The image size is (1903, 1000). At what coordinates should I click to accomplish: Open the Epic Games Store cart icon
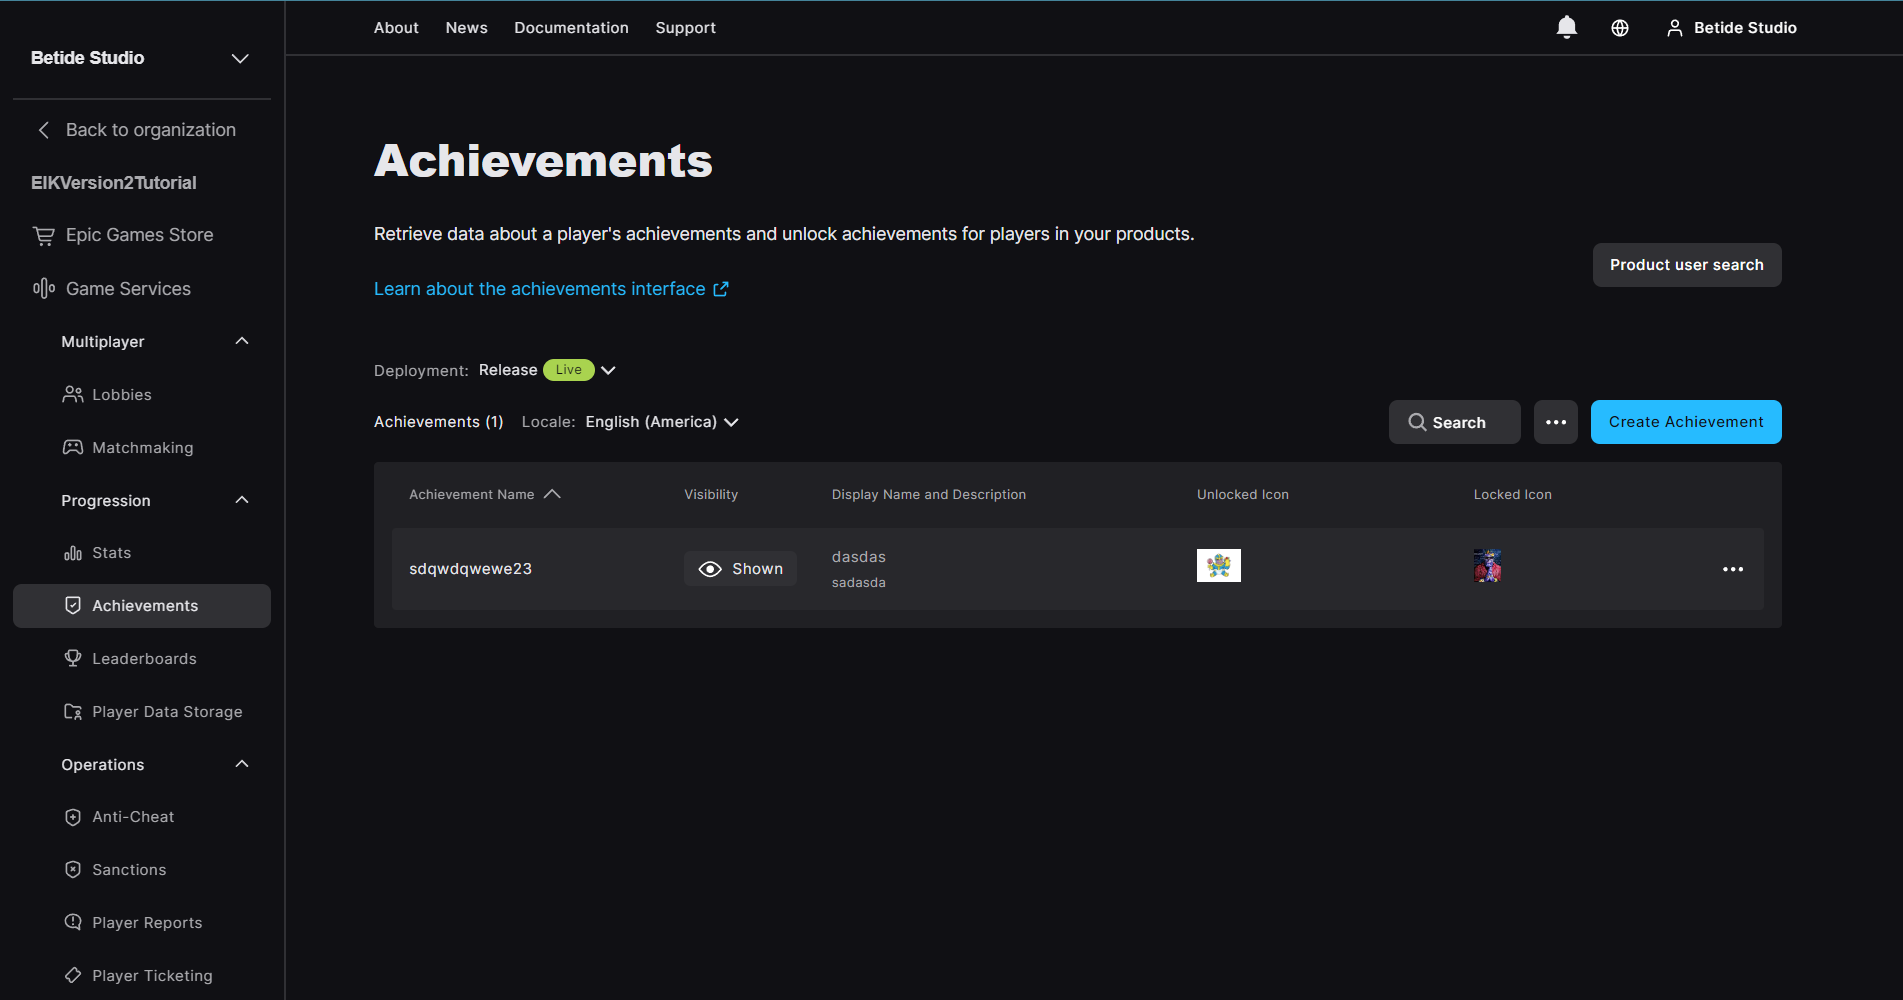click(43, 234)
